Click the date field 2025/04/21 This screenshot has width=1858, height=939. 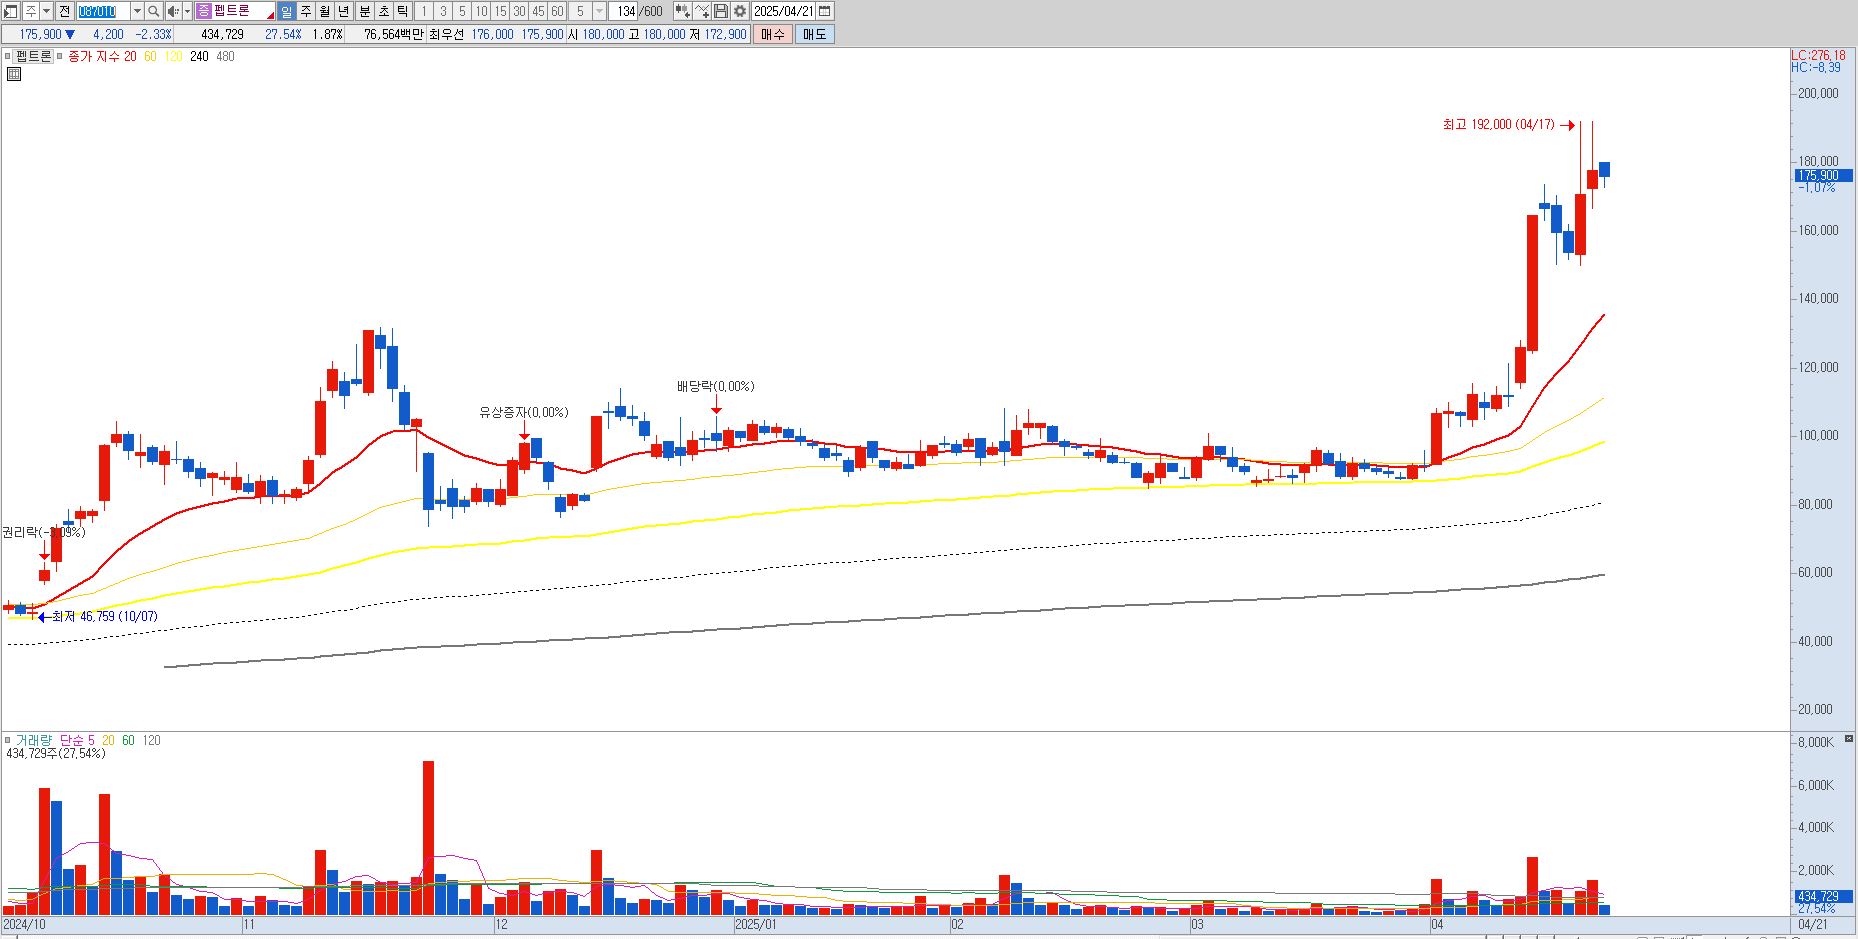(x=784, y=11)
